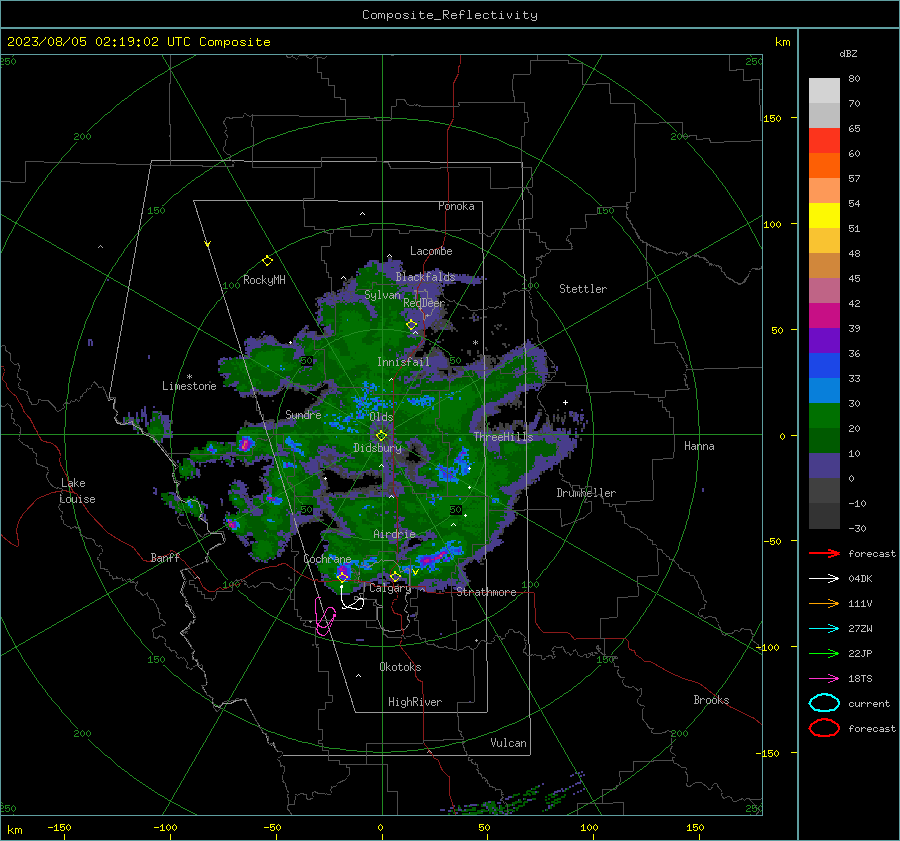Screen dimensions: 900x841
Task: Click the Banff town label
Action: [165, 557]
